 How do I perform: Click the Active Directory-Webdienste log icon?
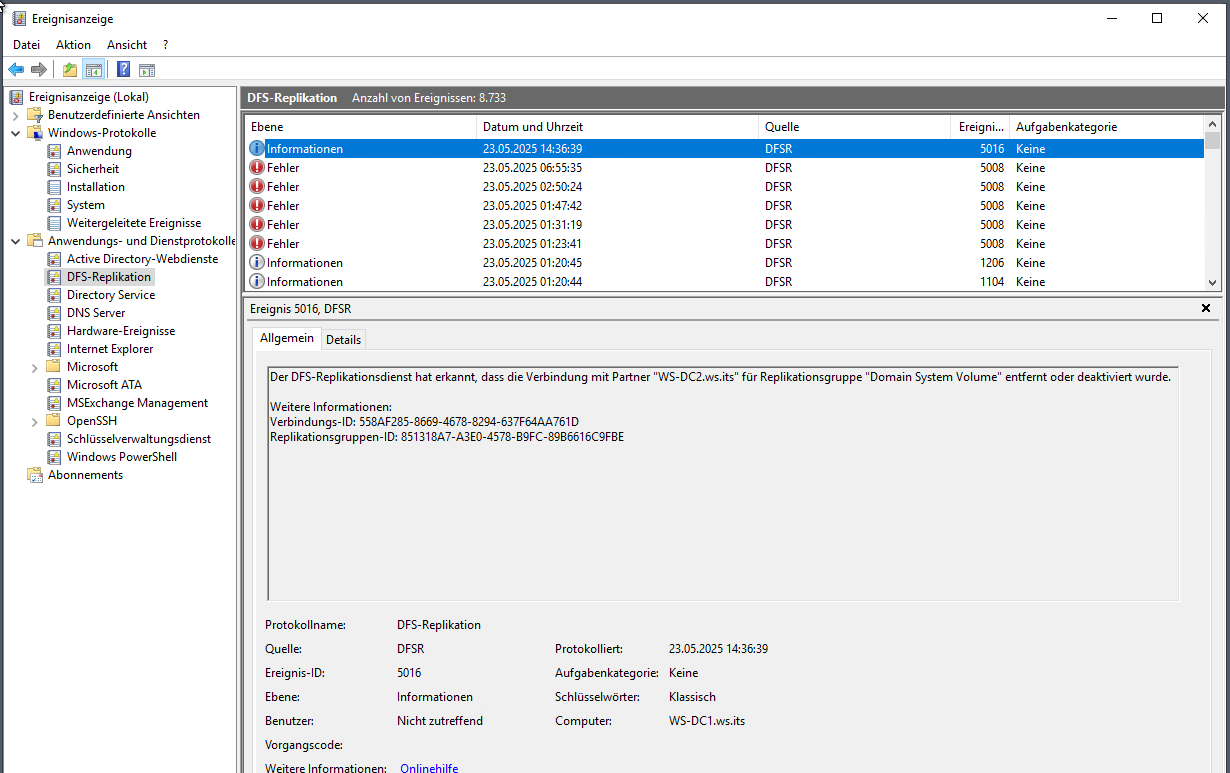pyautogui.click(x=55, y=259)
